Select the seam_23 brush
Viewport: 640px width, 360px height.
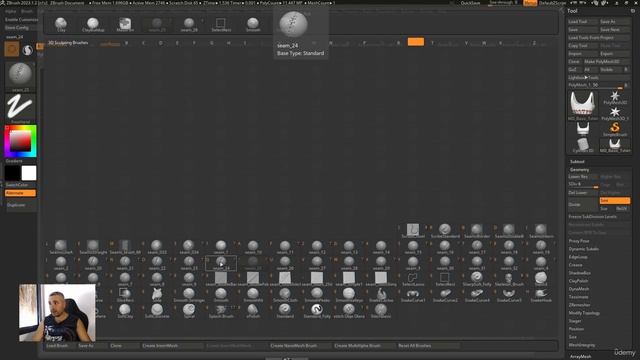(x=189, y=263)
